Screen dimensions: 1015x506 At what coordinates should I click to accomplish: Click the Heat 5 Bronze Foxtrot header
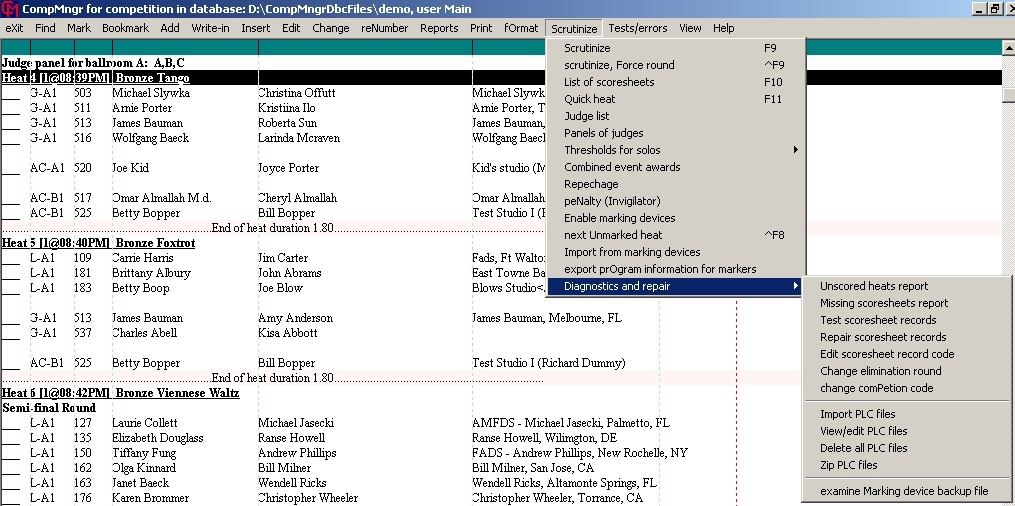pos(98,243)
